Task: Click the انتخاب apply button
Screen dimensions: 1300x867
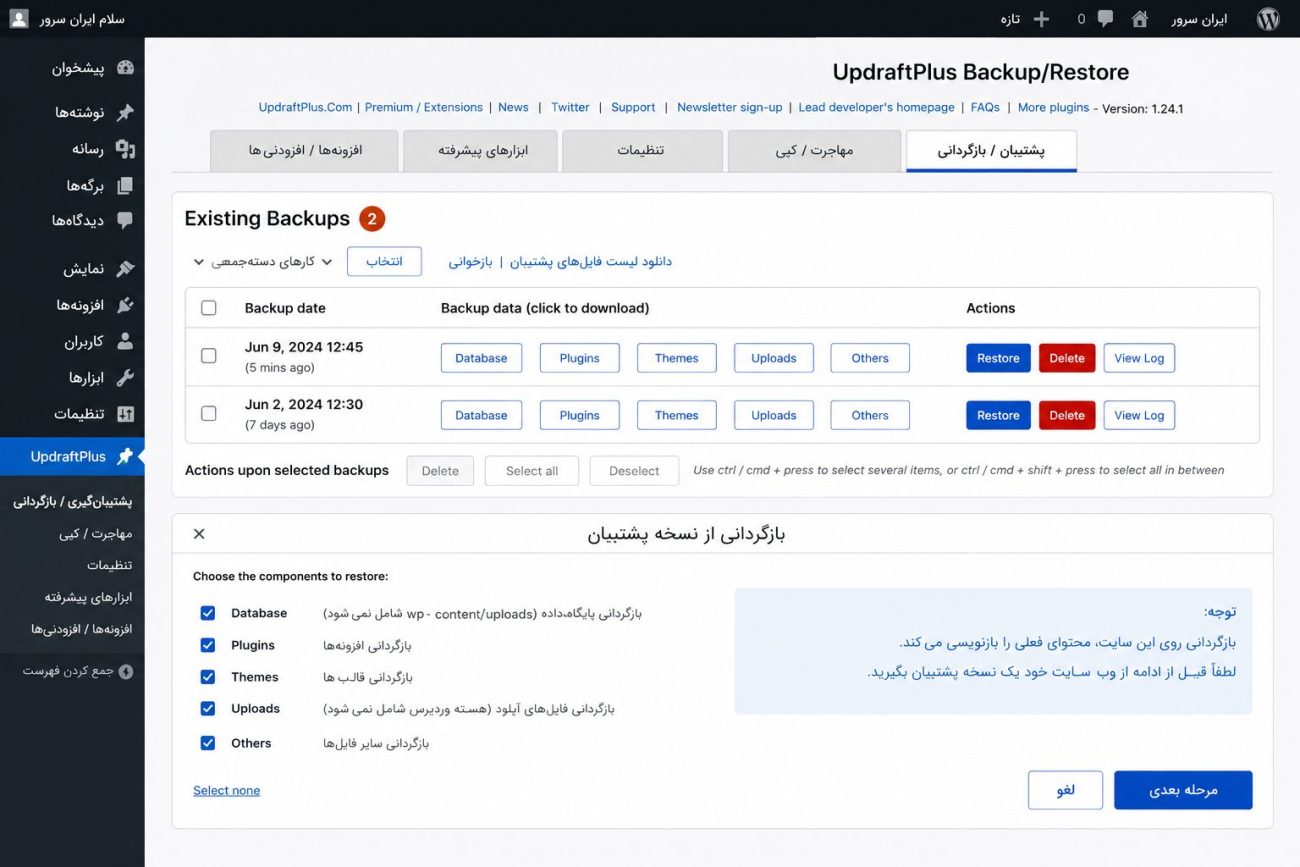Action: [384, 262]
